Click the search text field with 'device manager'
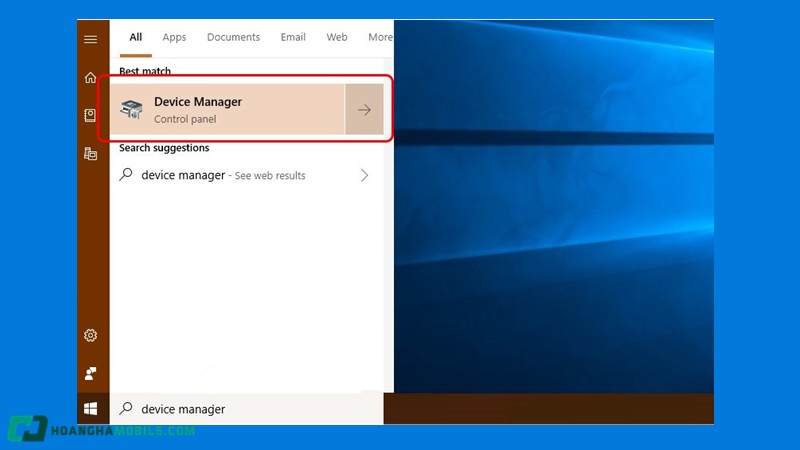Screen dimensions: 800x450 pos(250,409)
